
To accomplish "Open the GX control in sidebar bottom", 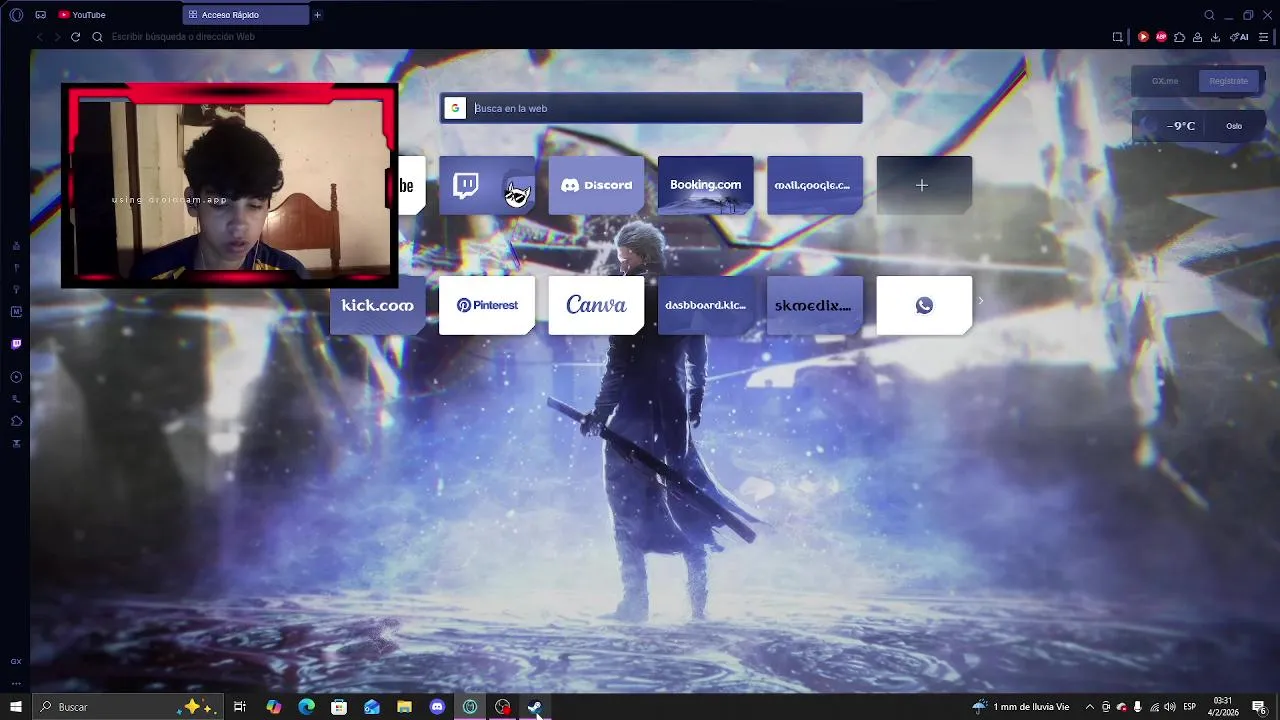I will pyautogui.click(x=16, y=661).
